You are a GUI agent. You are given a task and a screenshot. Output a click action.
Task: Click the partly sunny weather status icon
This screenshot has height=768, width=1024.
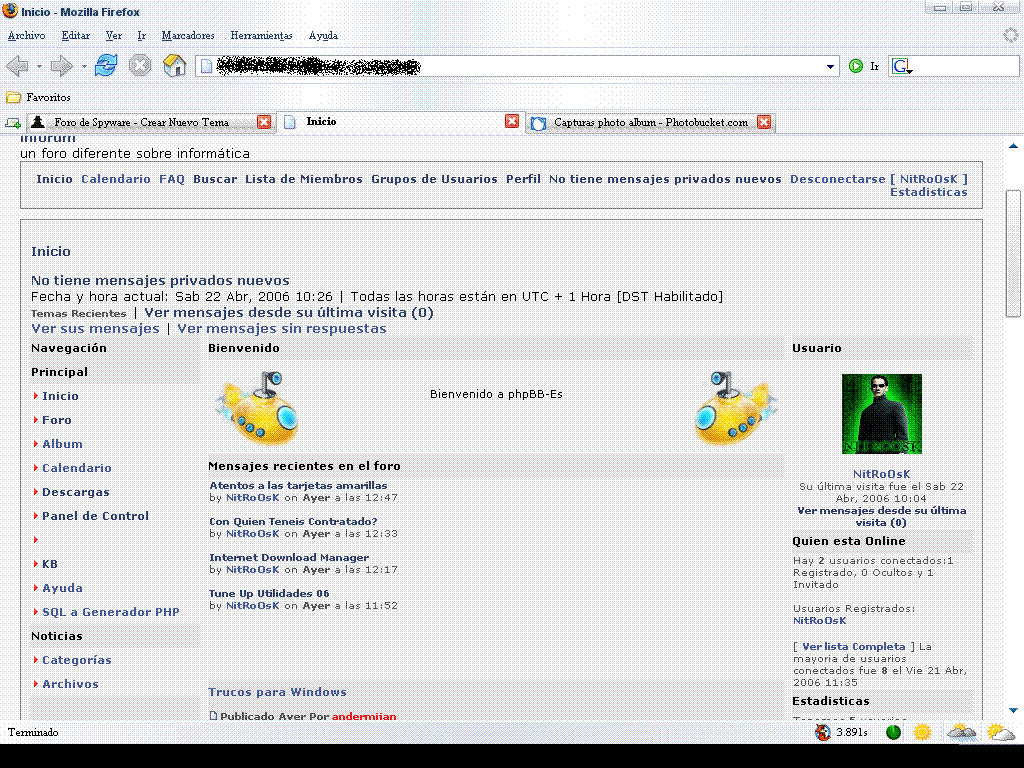pyautogui.click(x=1000, y=732)
